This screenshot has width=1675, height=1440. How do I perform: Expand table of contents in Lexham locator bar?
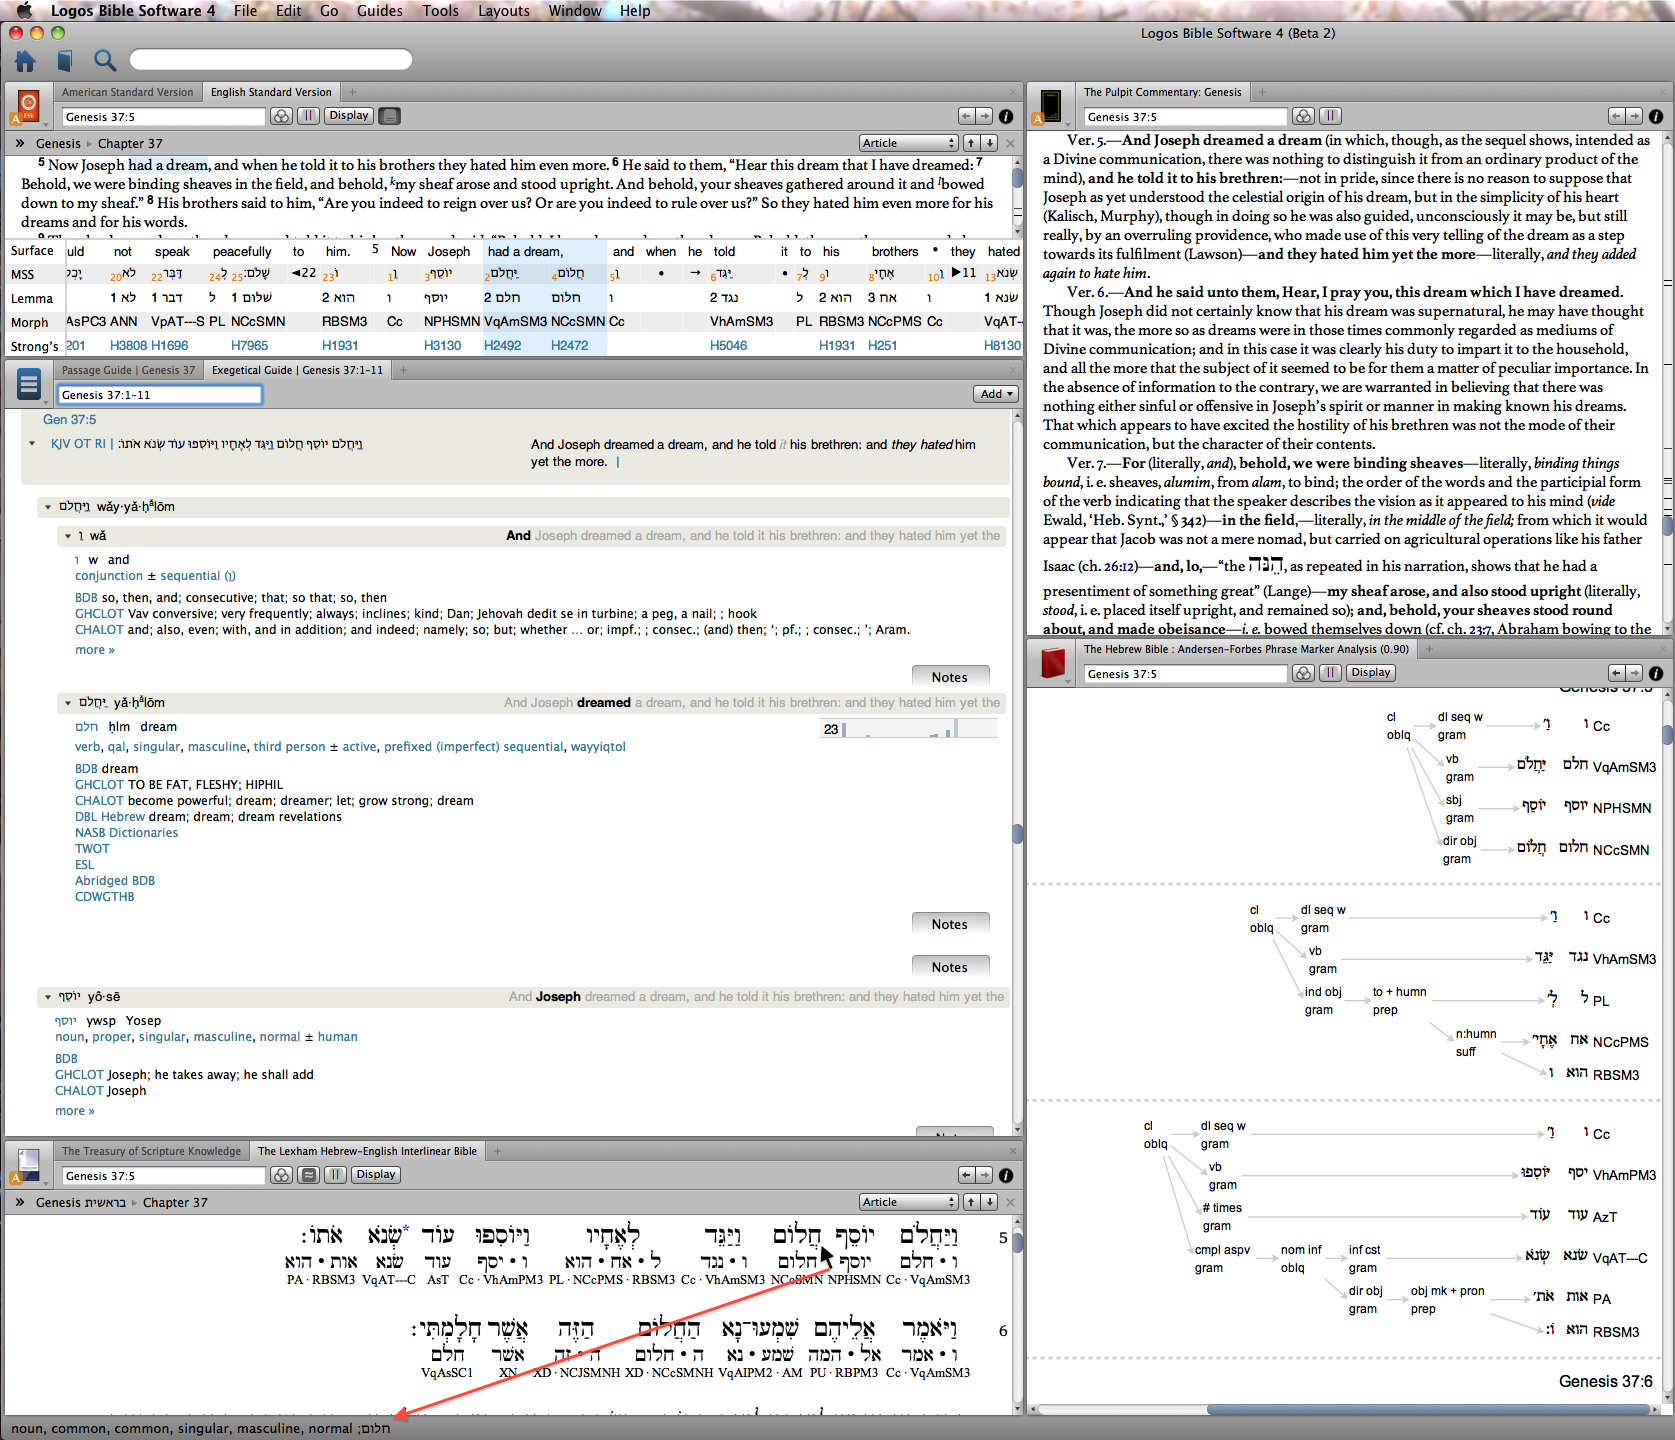point(20,1202)
